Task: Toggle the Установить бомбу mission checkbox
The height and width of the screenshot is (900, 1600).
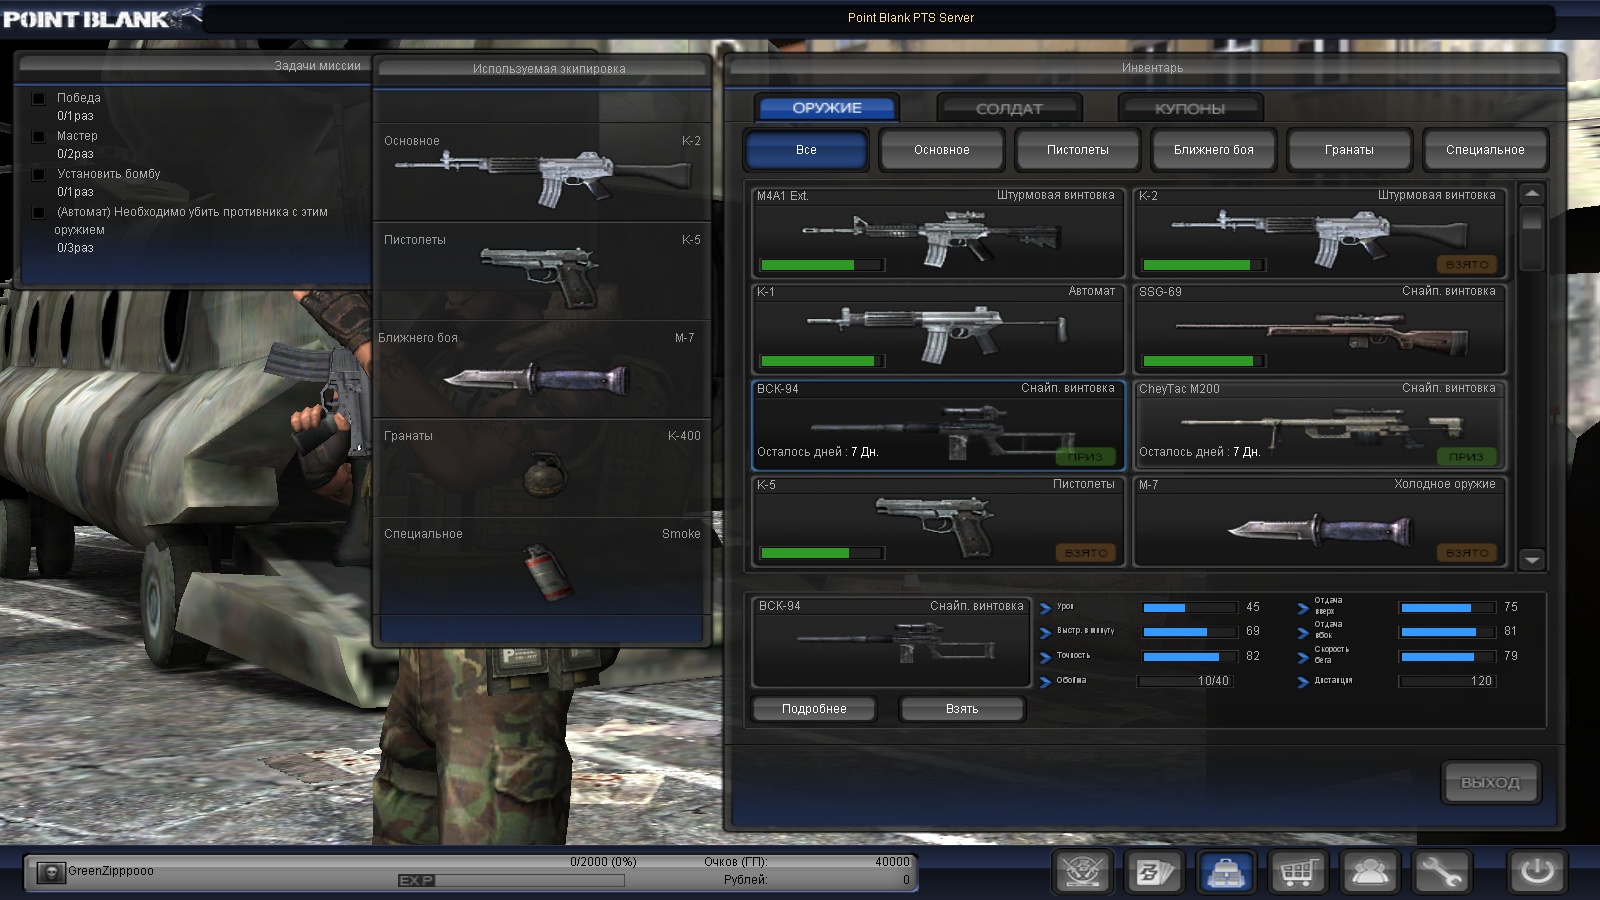Action: (39, 174)
